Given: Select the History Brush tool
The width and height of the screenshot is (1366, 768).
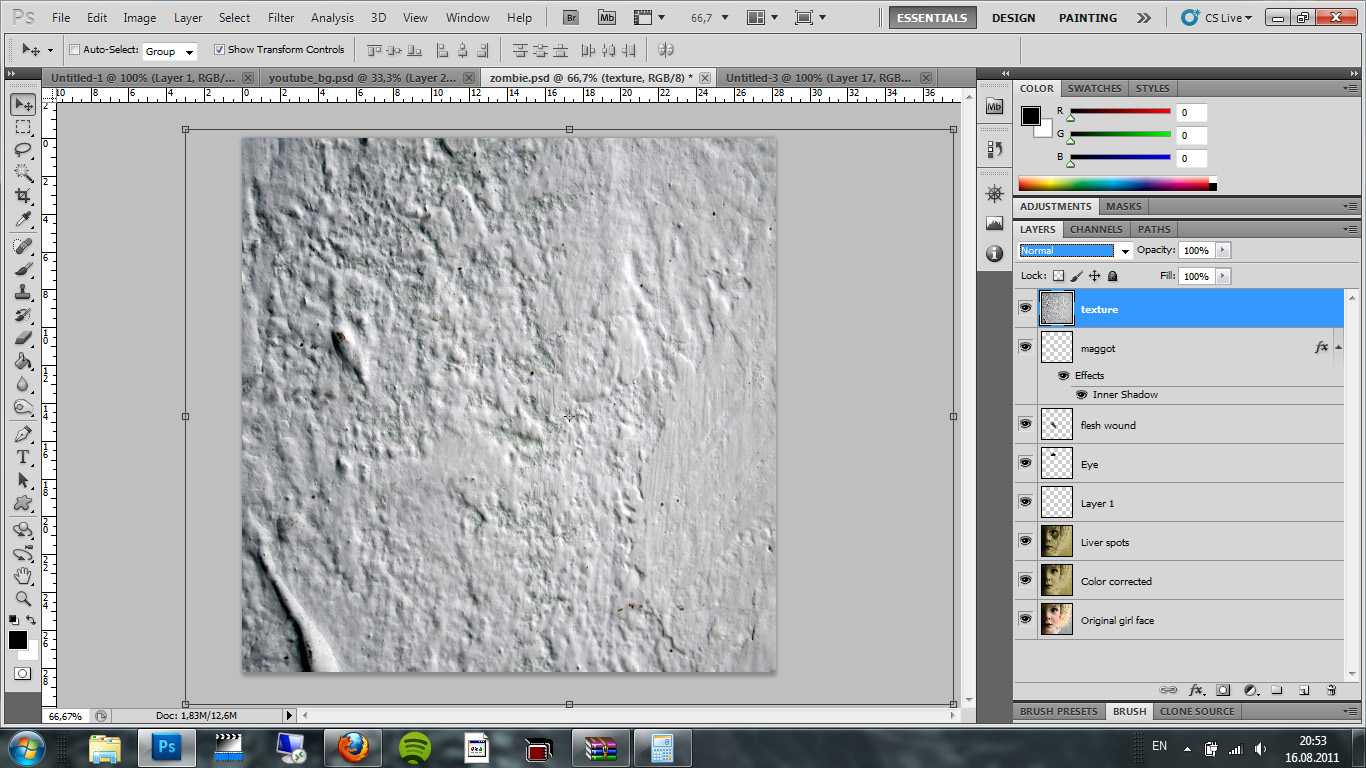Looking at the screenshot, I should click(23, 315).
